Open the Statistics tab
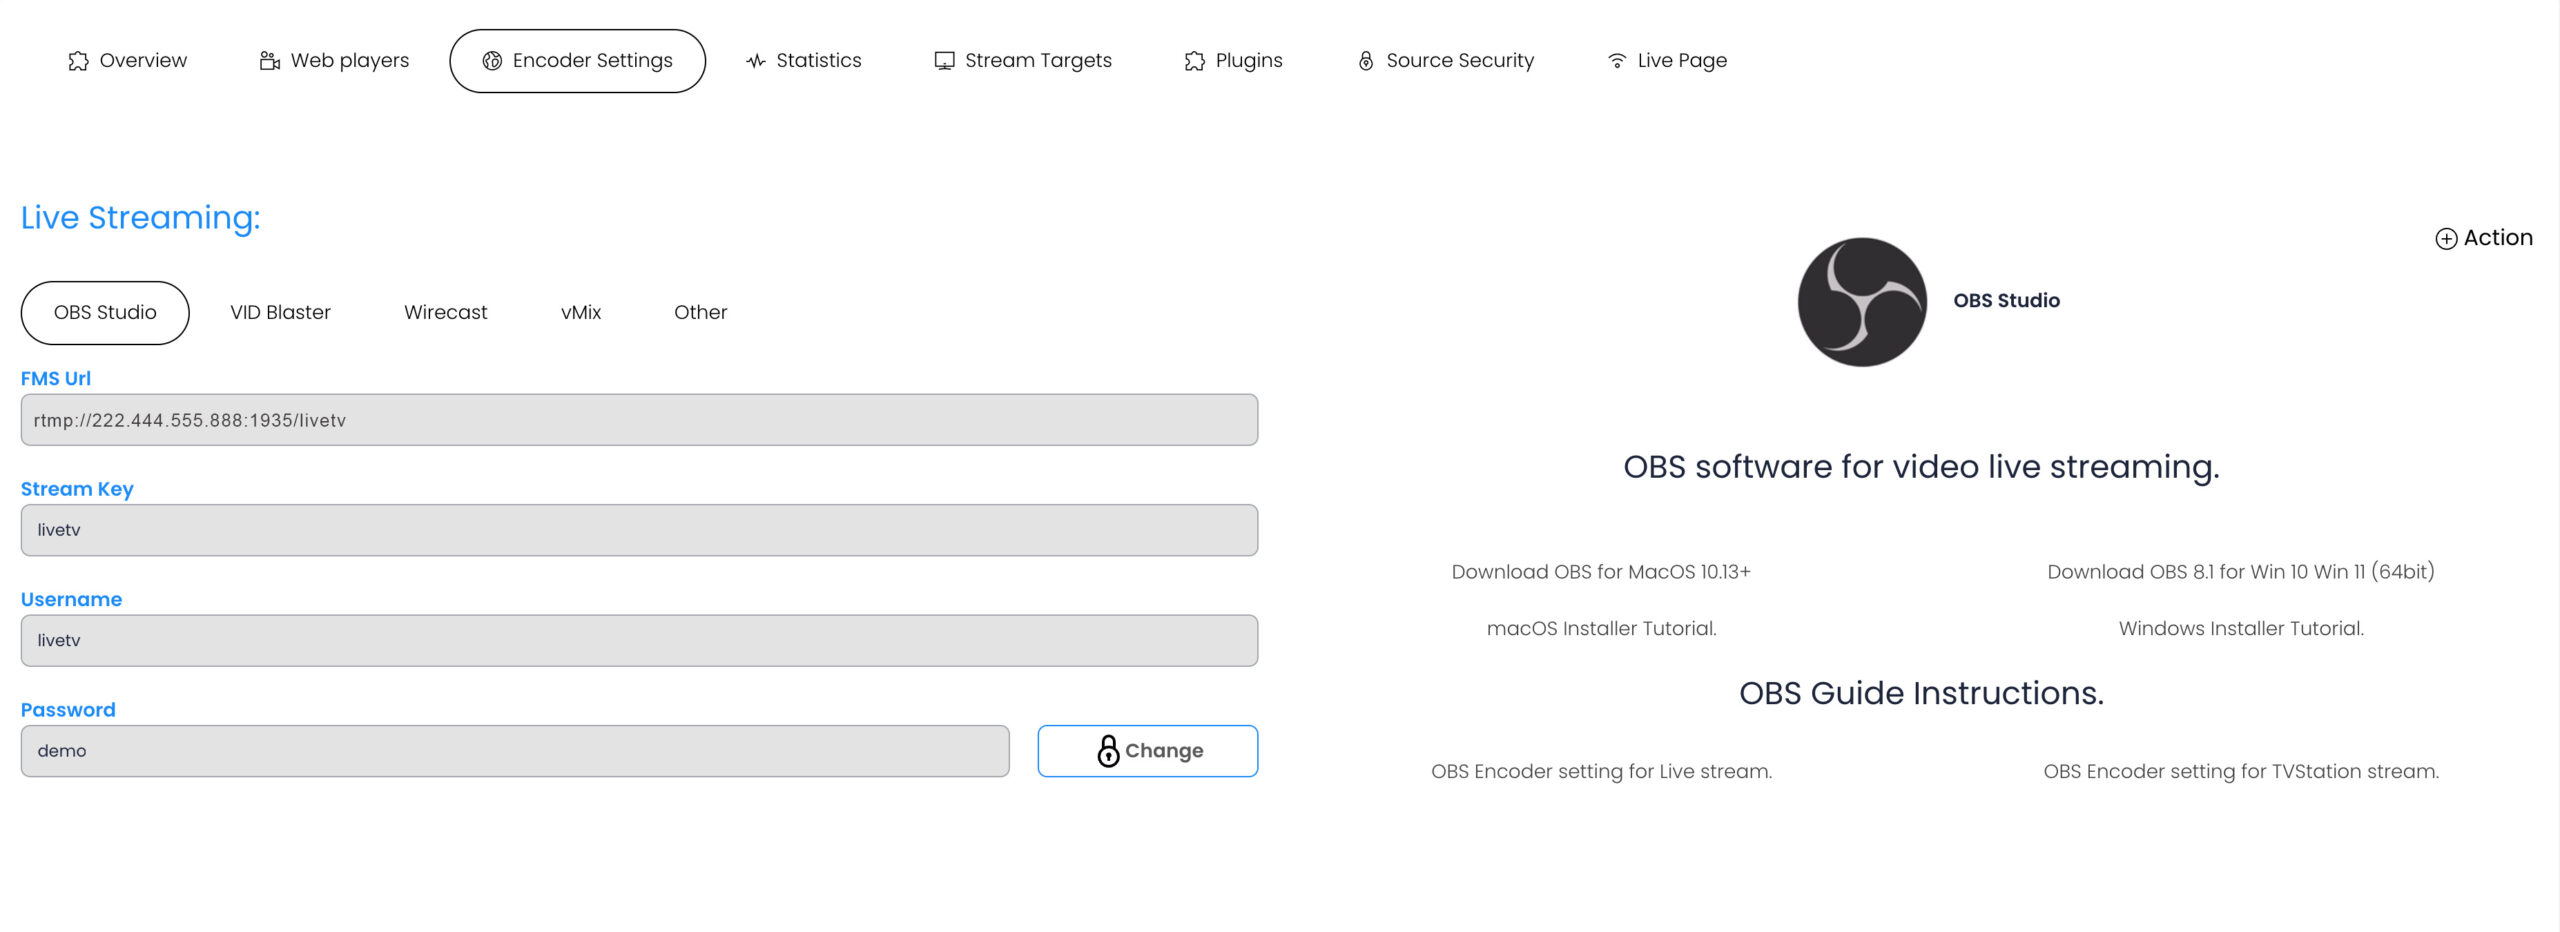Image resolution: width=2560 pixels, height=932 pixels. click(803, 61)
